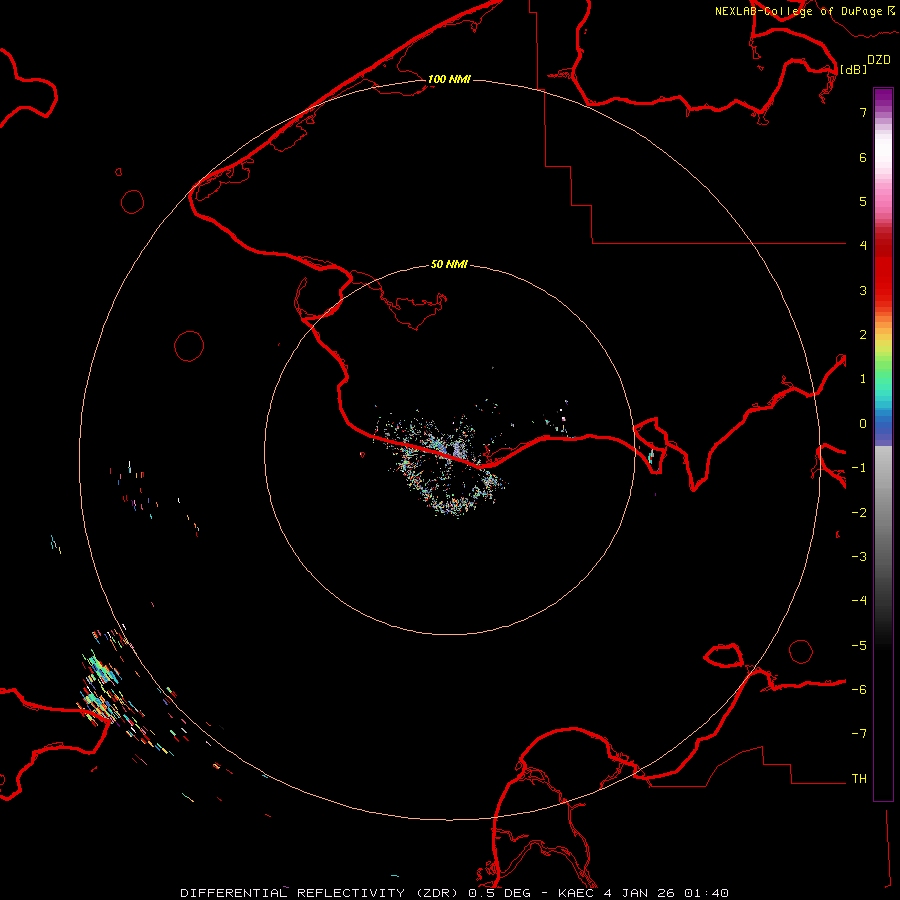This screenshot has width=900, height=900.
Task: Click the red circle outline in the lower right
Action: tap(801, 652)
